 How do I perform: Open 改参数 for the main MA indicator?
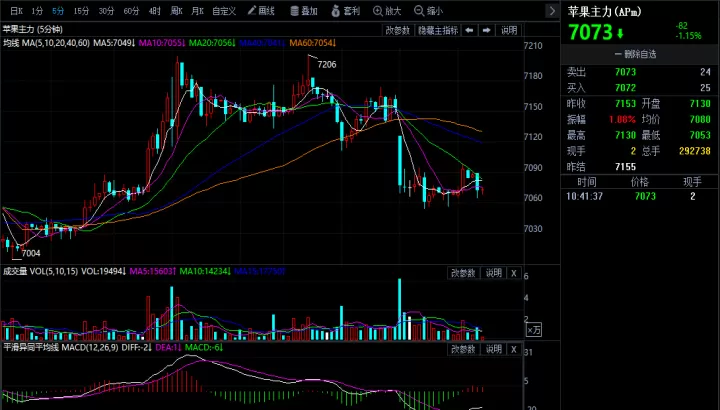pyautogui.click(x=397, y=31)
